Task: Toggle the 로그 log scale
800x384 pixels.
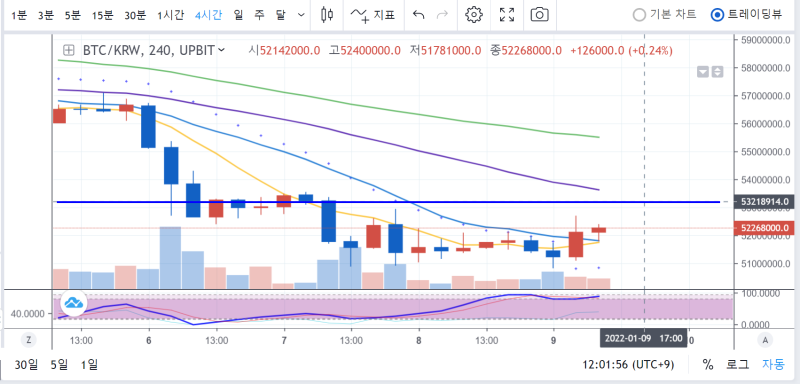Action: (738, 365)
